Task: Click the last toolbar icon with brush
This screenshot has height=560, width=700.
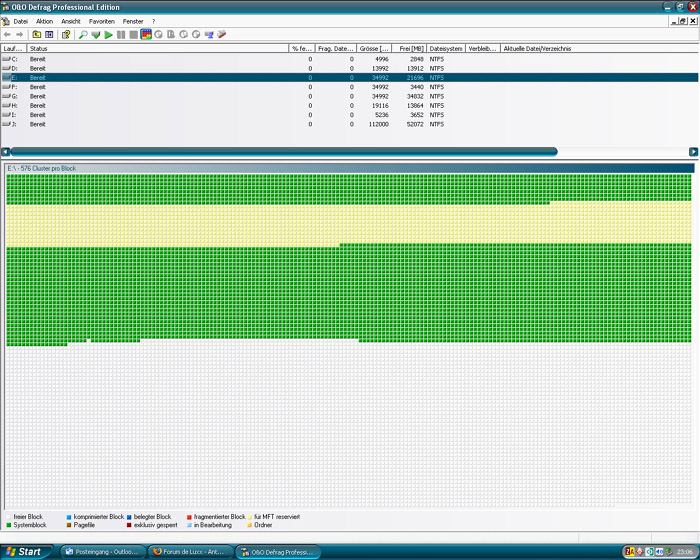Action: click(221, 34)
